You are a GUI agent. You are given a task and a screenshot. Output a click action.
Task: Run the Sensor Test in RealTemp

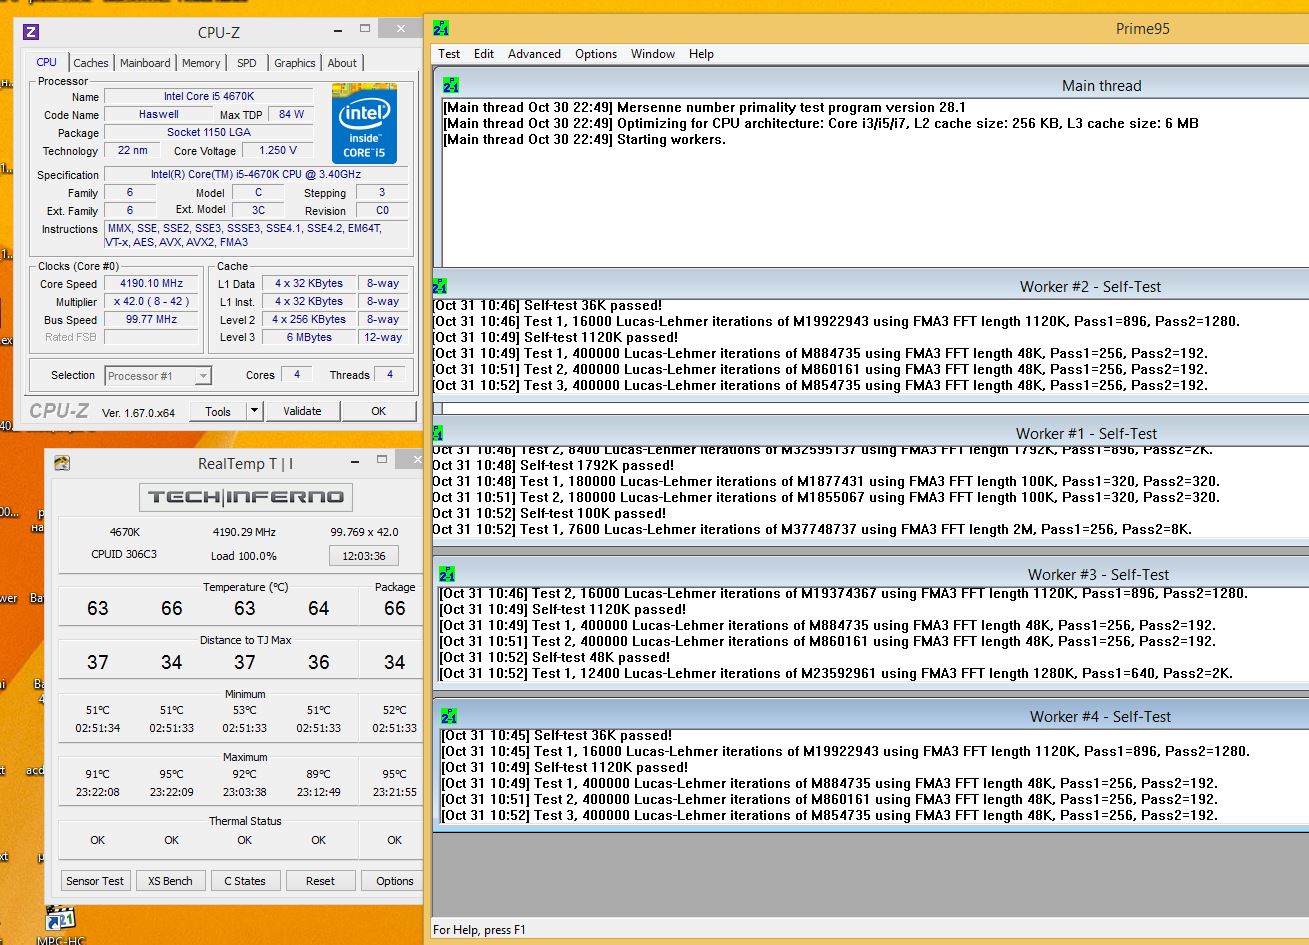[x=95, y=881]
